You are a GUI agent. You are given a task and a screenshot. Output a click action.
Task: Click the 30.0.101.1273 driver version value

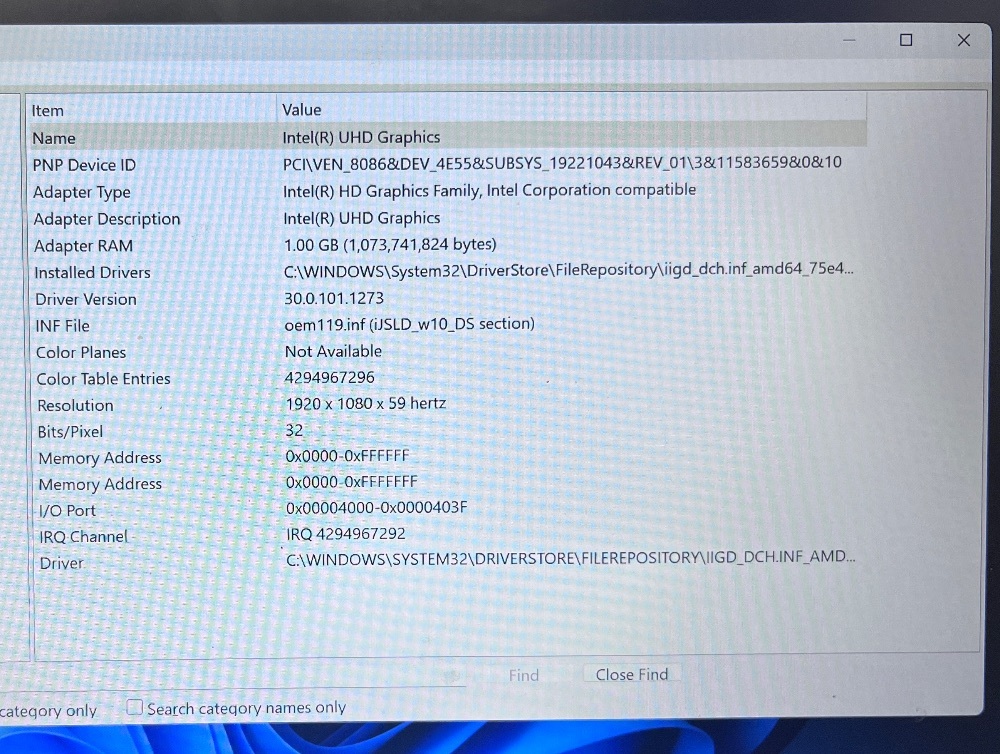[334, 298]
